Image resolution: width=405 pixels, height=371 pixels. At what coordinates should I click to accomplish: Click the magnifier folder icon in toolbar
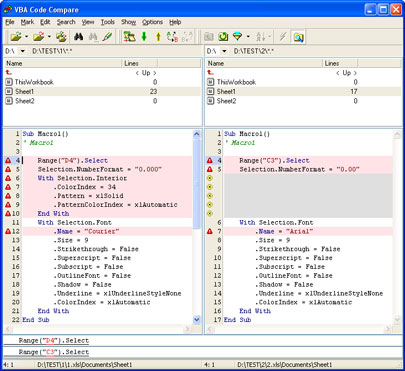(x=298, y=37)
